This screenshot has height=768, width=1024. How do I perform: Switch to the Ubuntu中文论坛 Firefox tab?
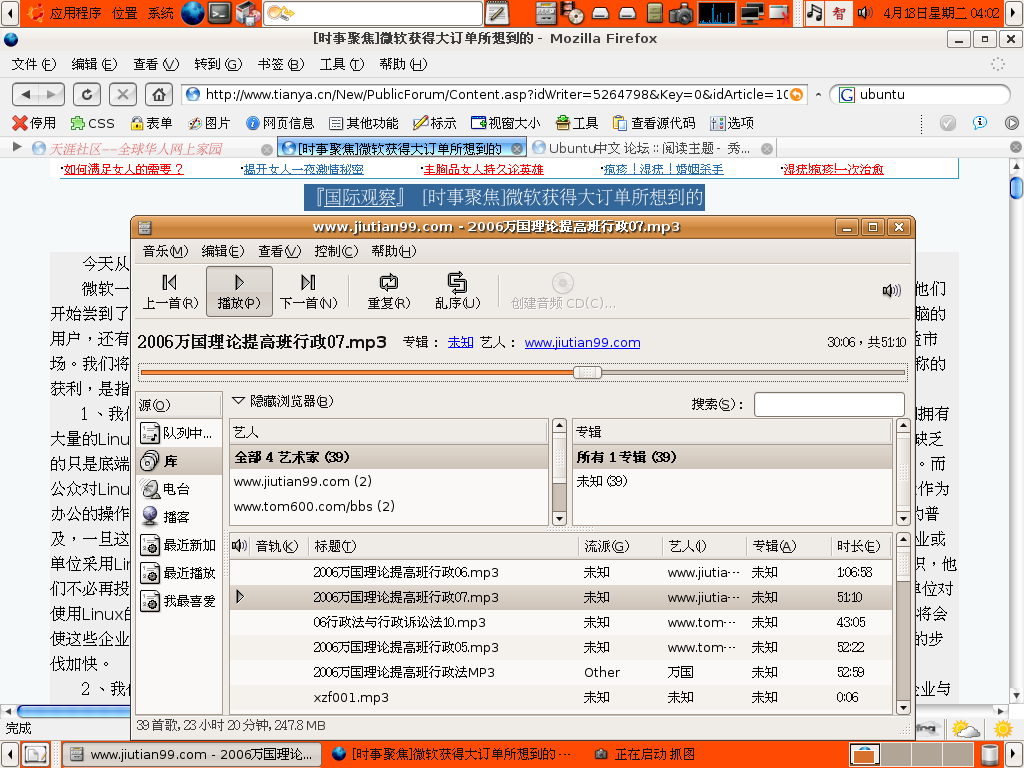(x=652, y=148)
